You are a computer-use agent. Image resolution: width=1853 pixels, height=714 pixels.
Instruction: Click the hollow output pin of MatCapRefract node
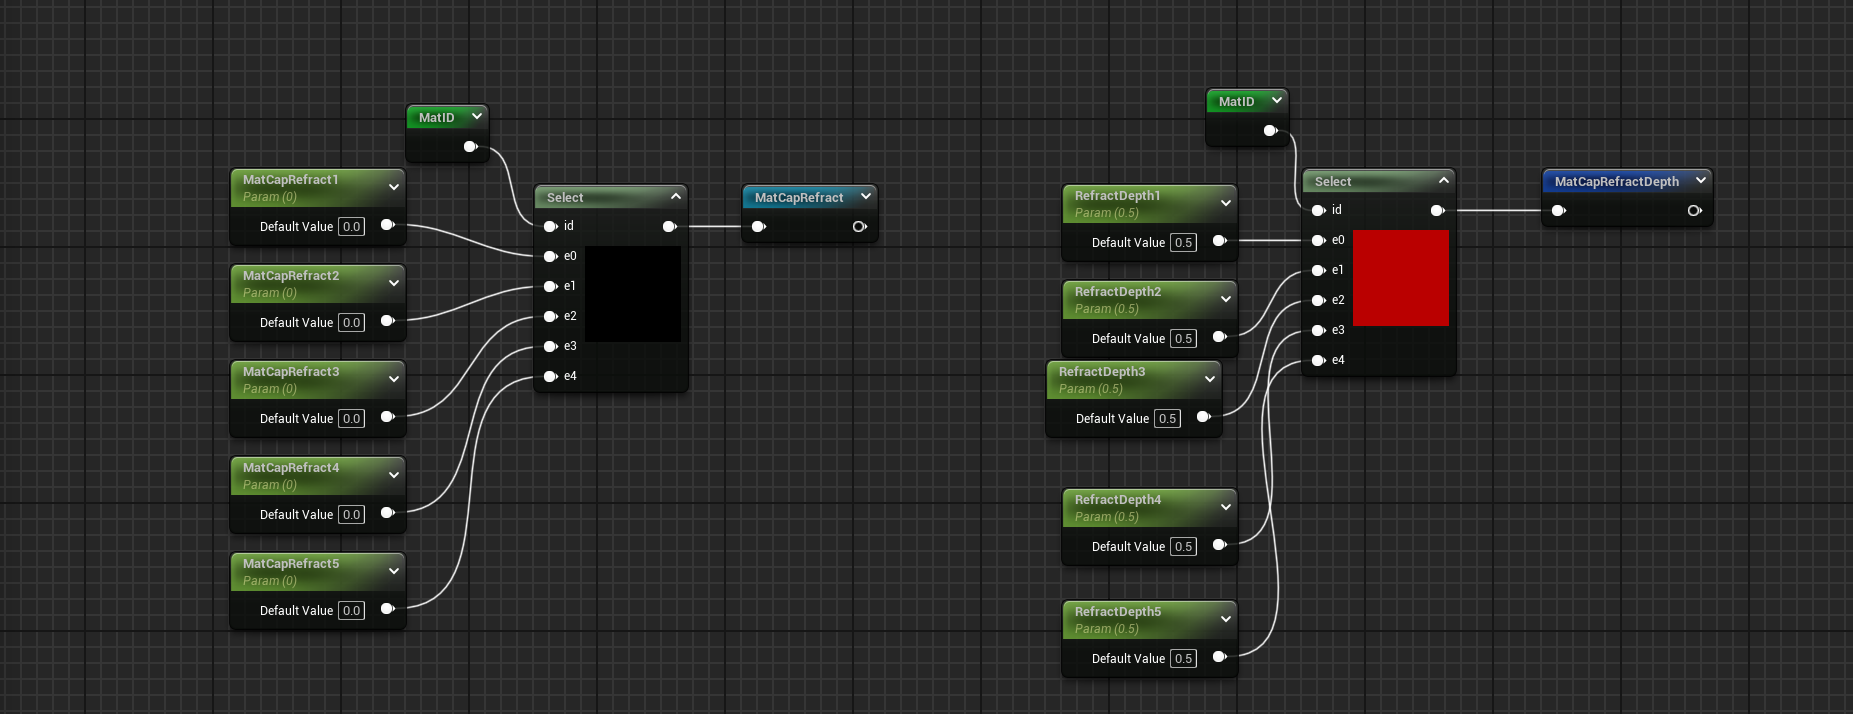click(859, 227)
